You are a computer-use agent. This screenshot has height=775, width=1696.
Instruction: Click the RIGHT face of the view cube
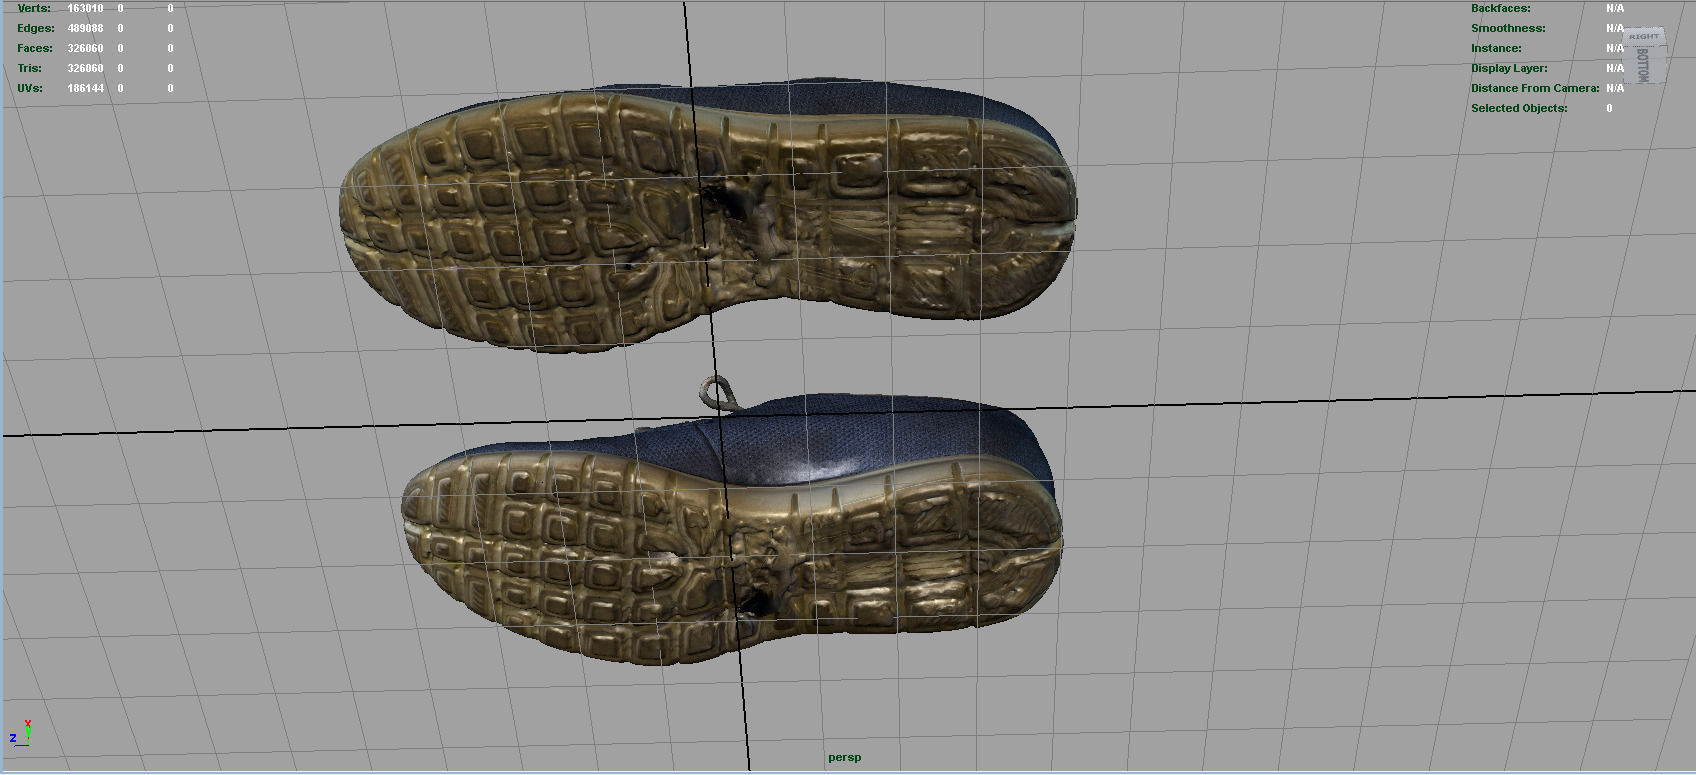point(1644,36)
